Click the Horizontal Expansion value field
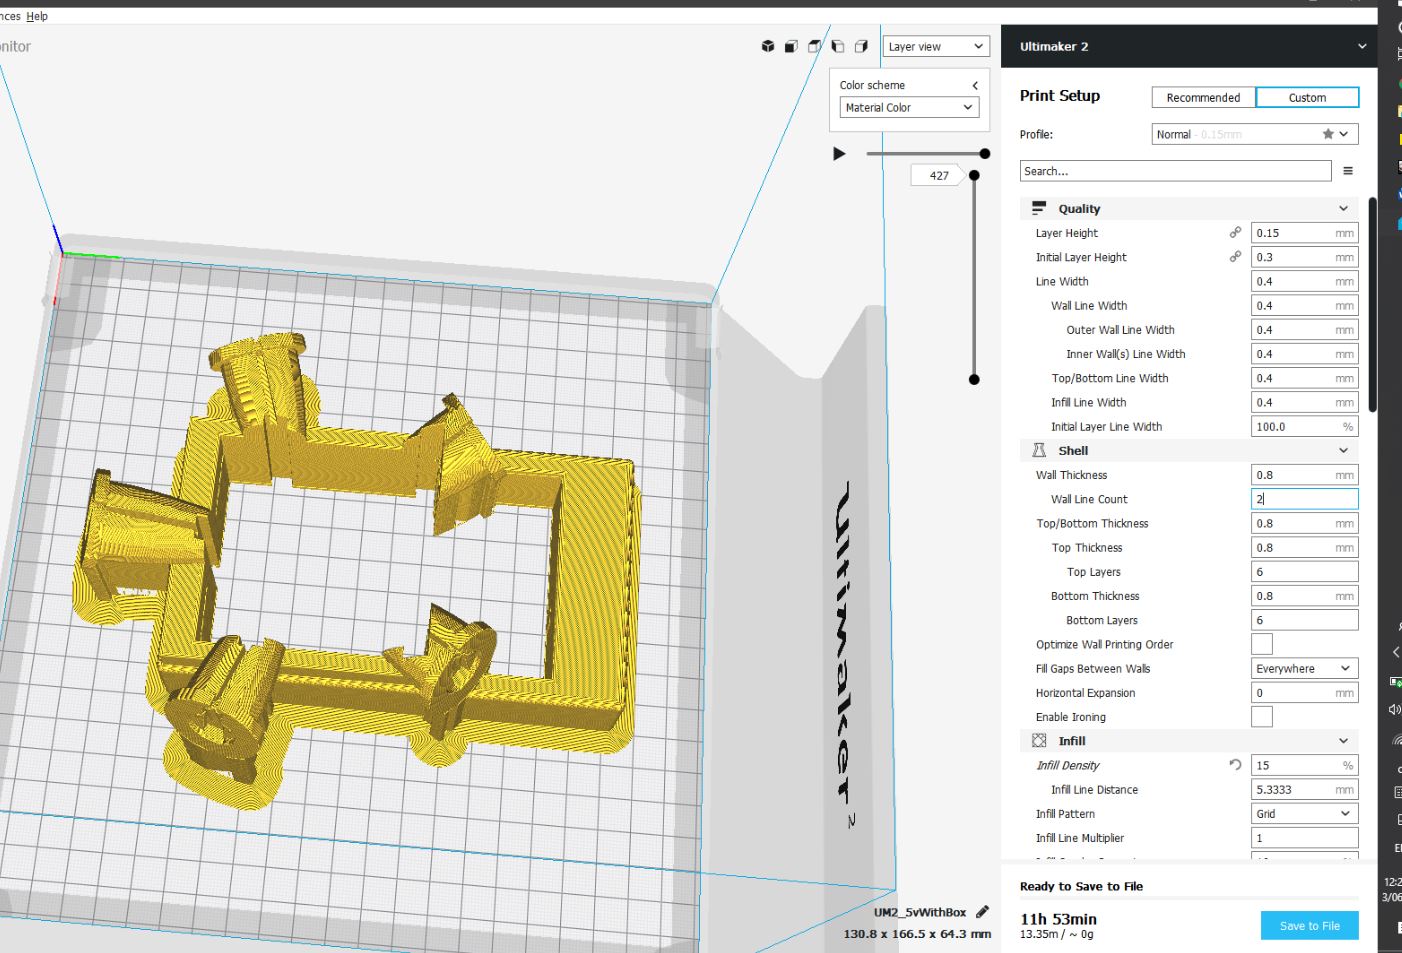 pos(1304,693)
